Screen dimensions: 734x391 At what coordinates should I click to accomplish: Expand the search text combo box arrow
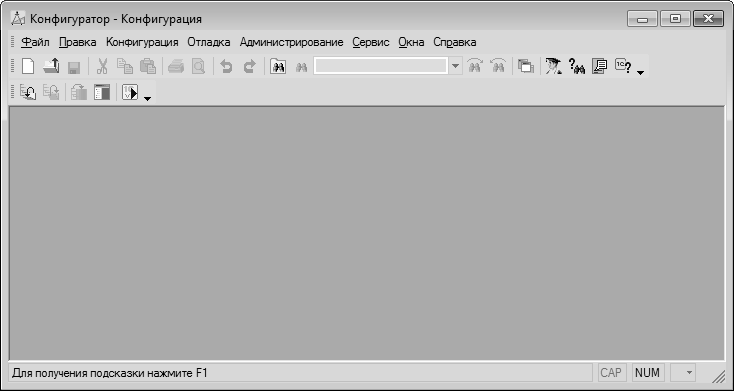(455, 66)
